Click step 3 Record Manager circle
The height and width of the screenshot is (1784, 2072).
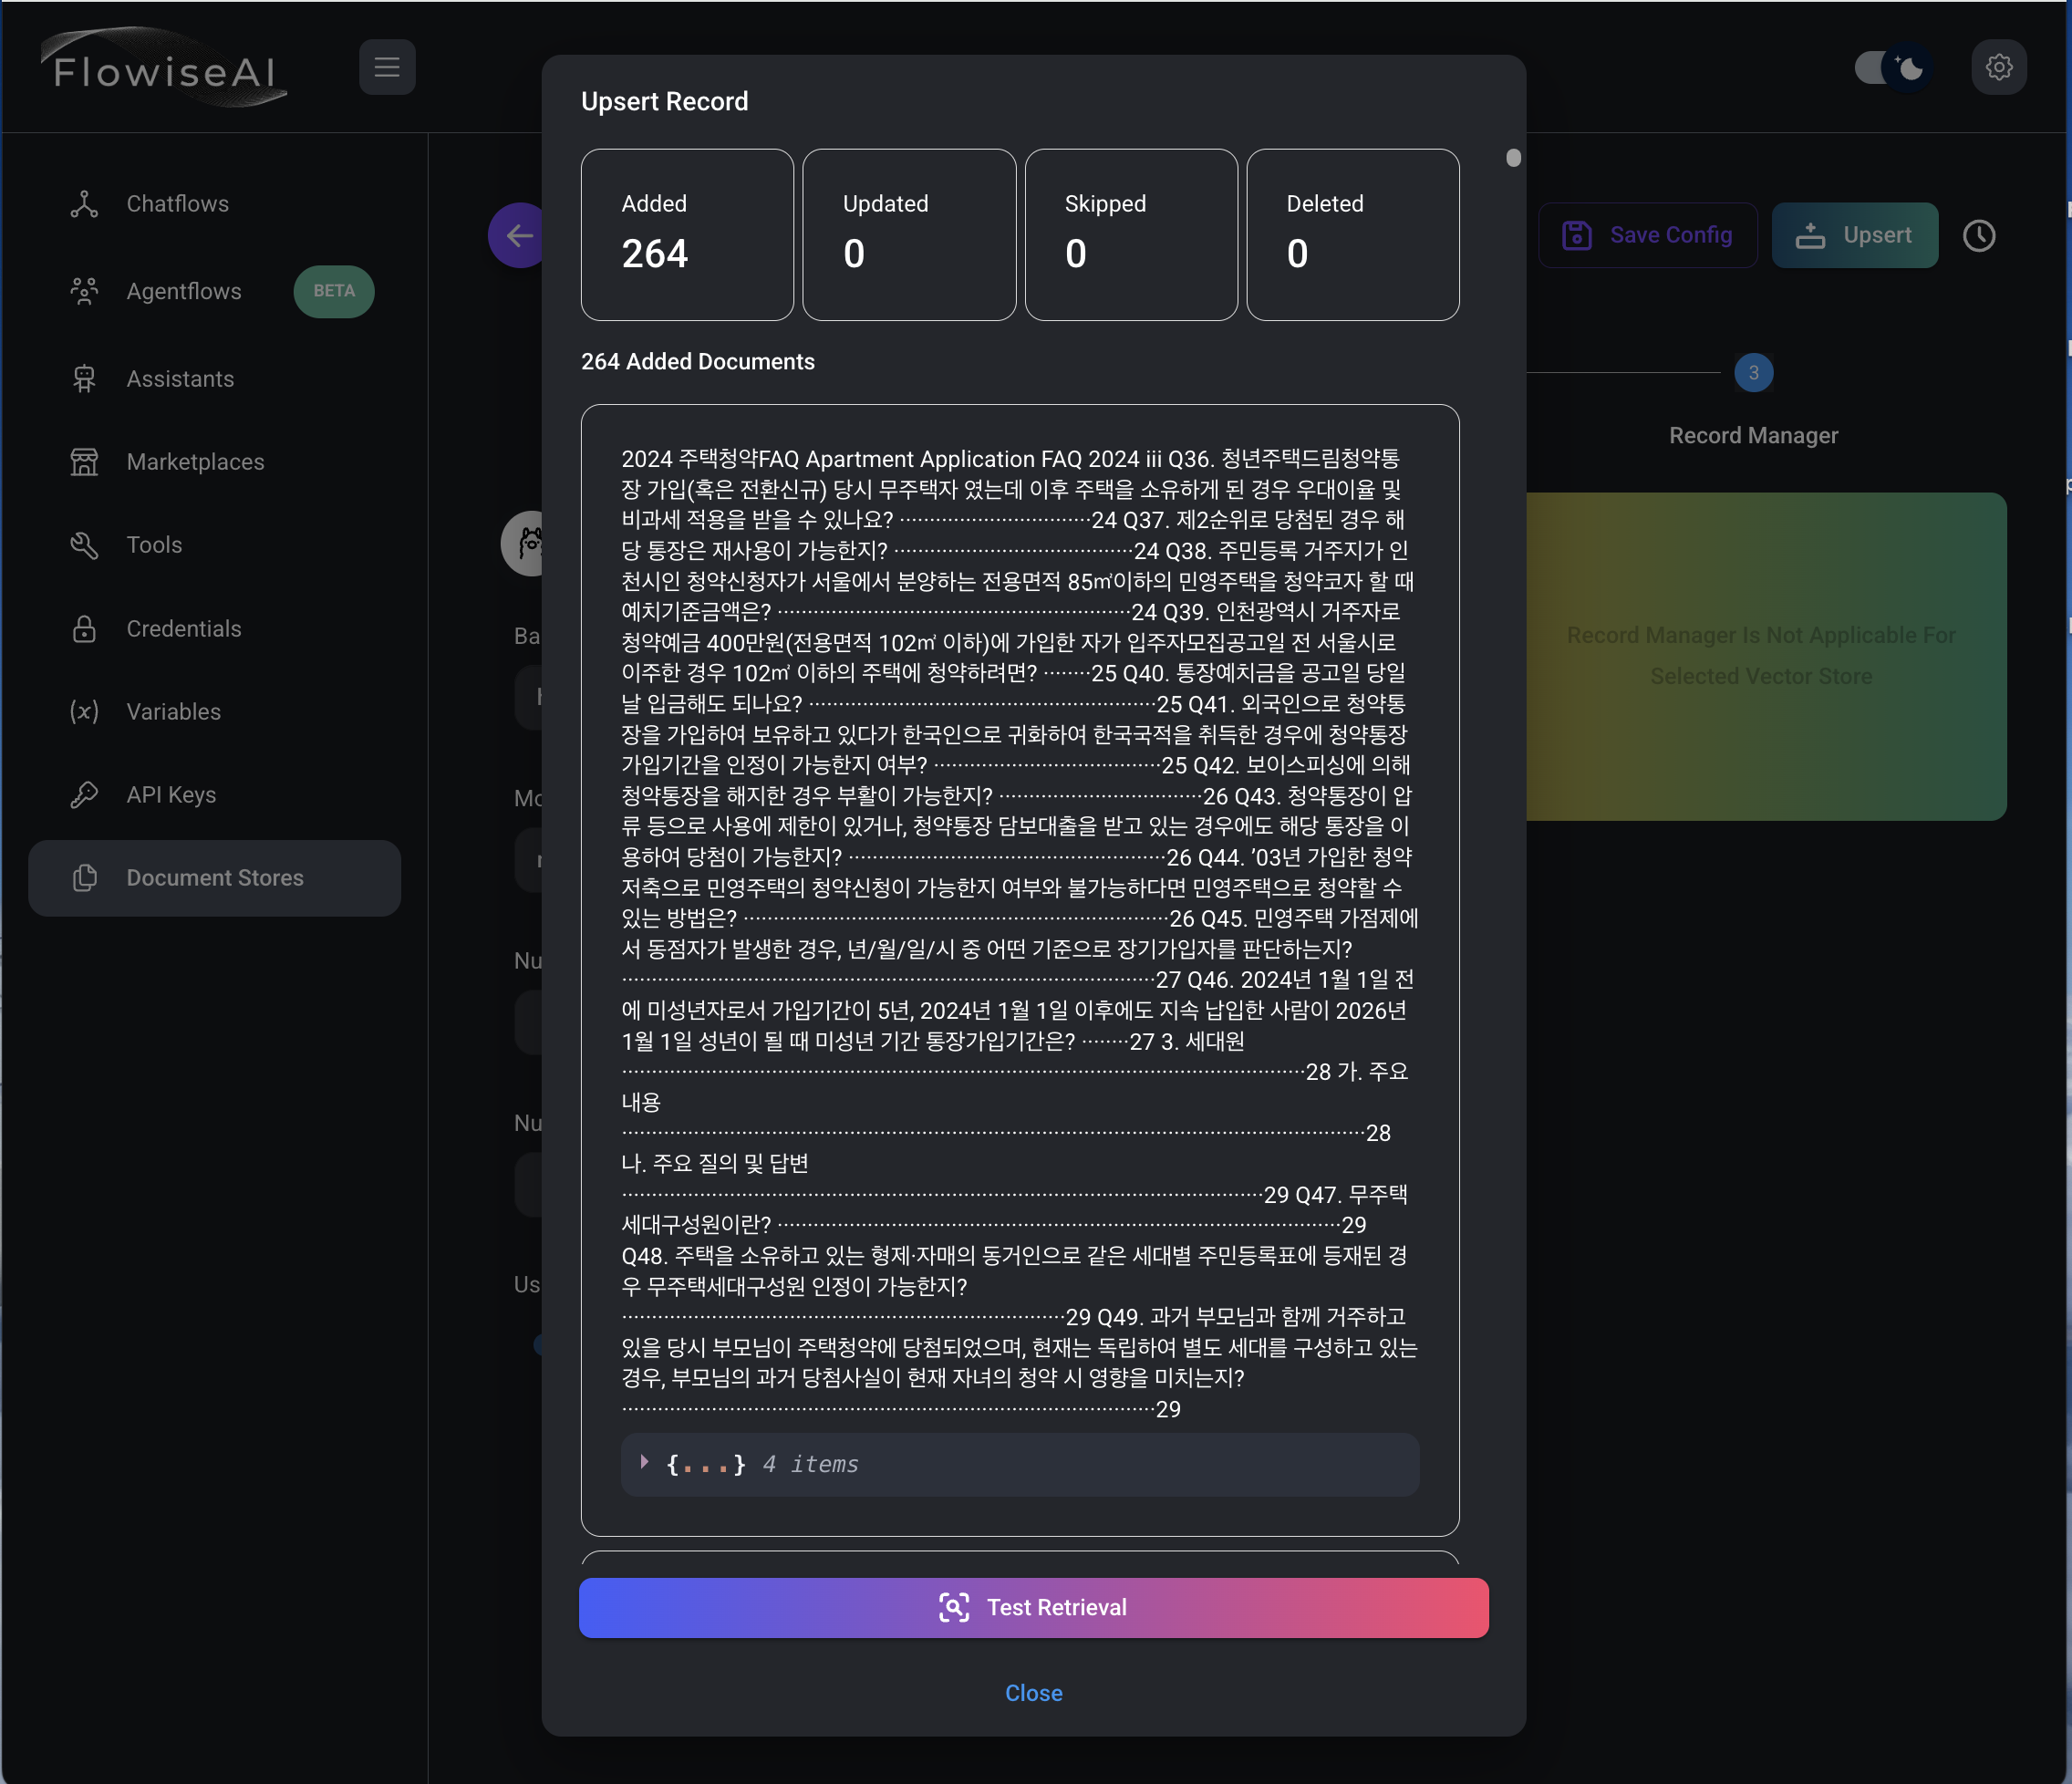pos(1753,373)
